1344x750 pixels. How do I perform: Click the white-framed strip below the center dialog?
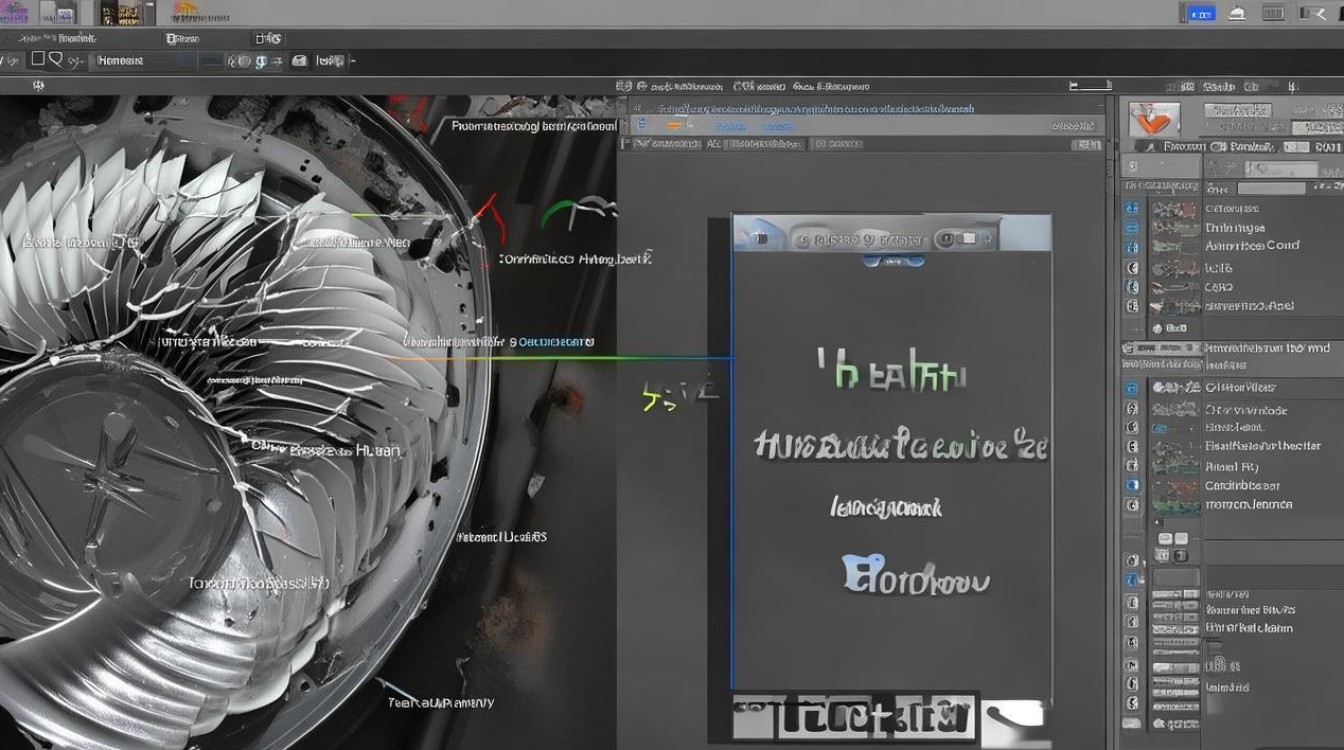[853, 716]
